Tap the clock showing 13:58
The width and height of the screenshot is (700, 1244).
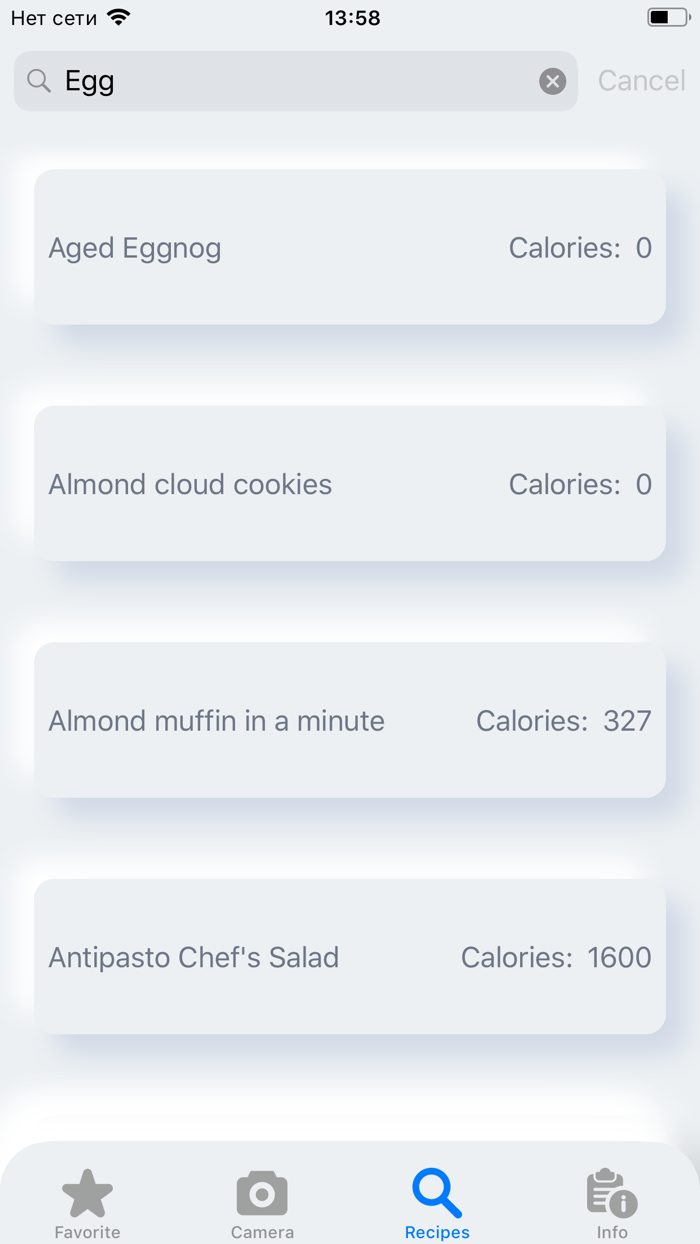tap(349, 17)
